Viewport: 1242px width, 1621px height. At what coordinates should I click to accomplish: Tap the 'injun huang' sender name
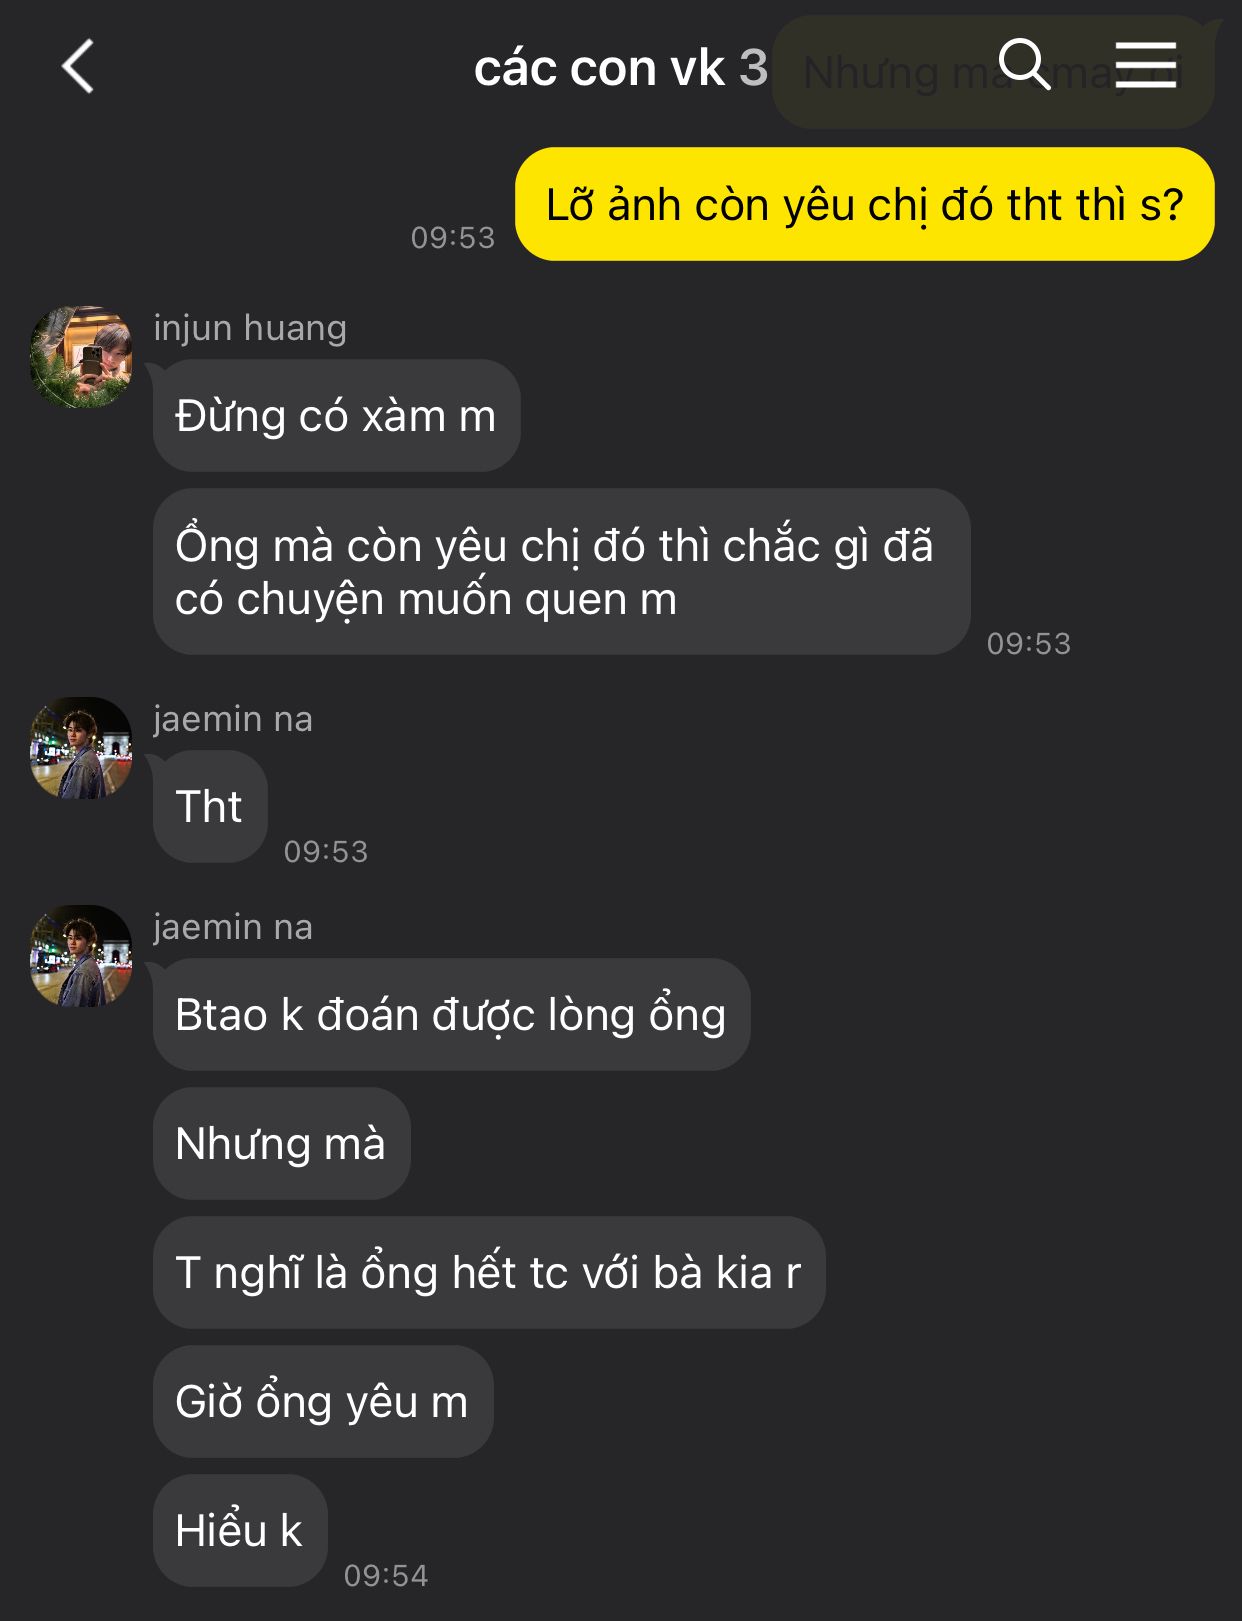click(x=250, y=328)
